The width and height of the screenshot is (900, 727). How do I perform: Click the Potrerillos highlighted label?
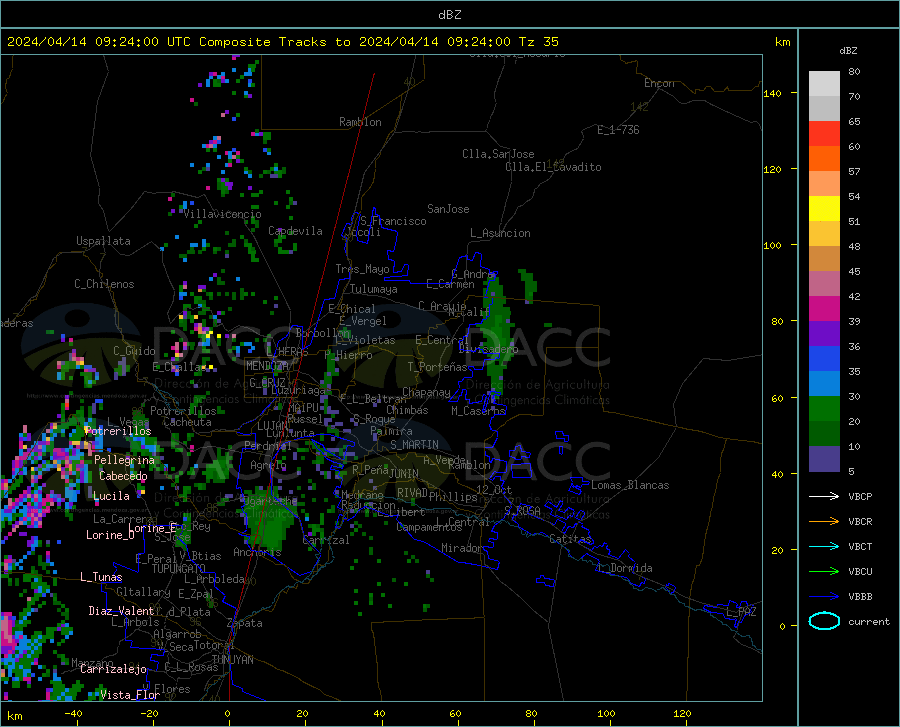pos(118,431)
